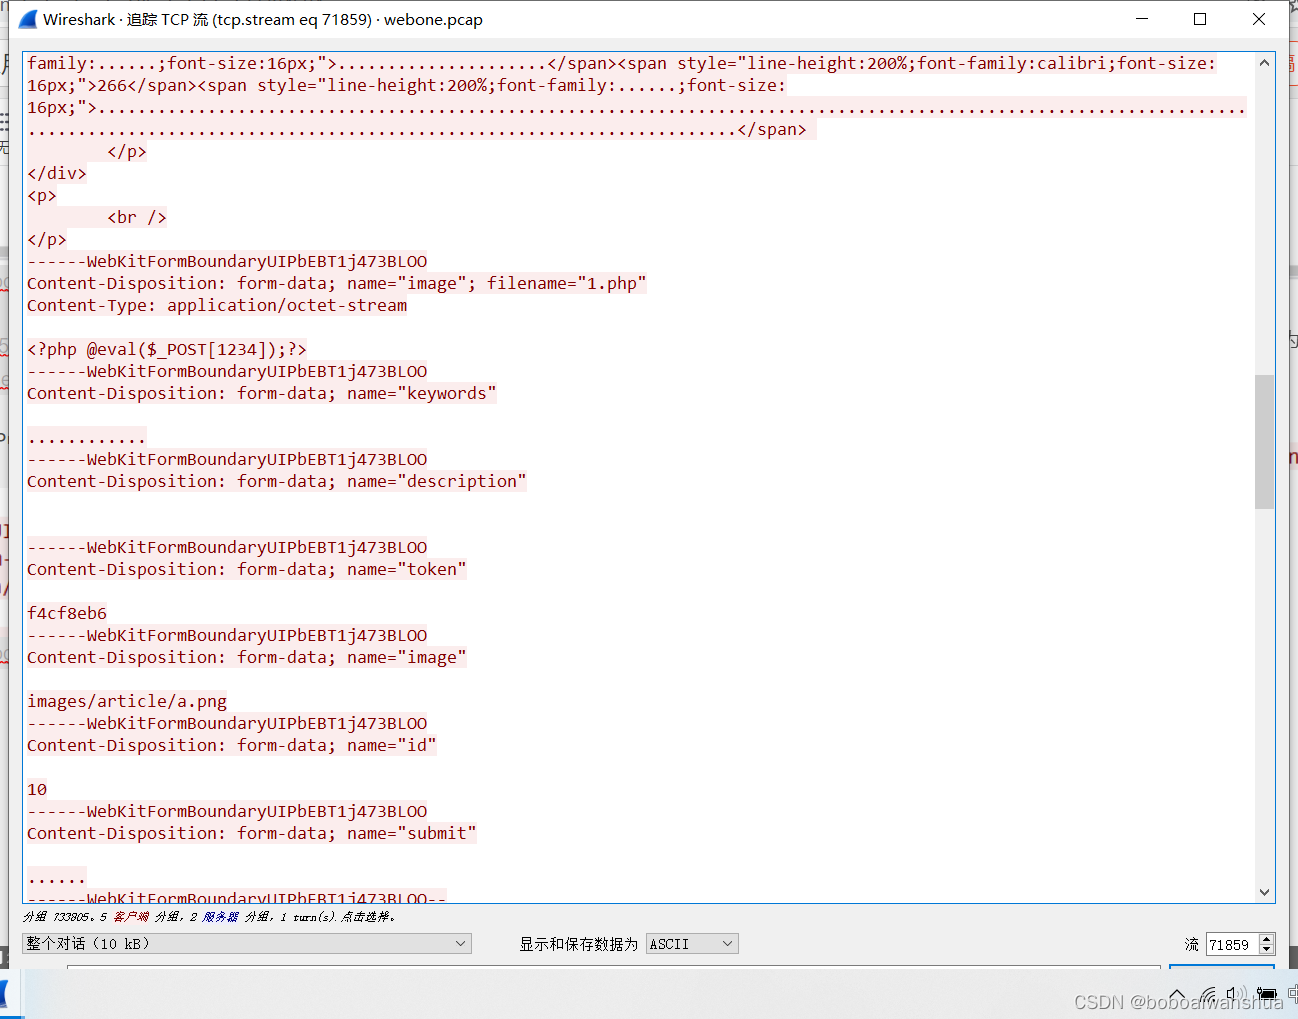This screenshot has height=1019, width=1298.
Task: Click the 显示和保存数据为 label
Action: pos(578,944)
